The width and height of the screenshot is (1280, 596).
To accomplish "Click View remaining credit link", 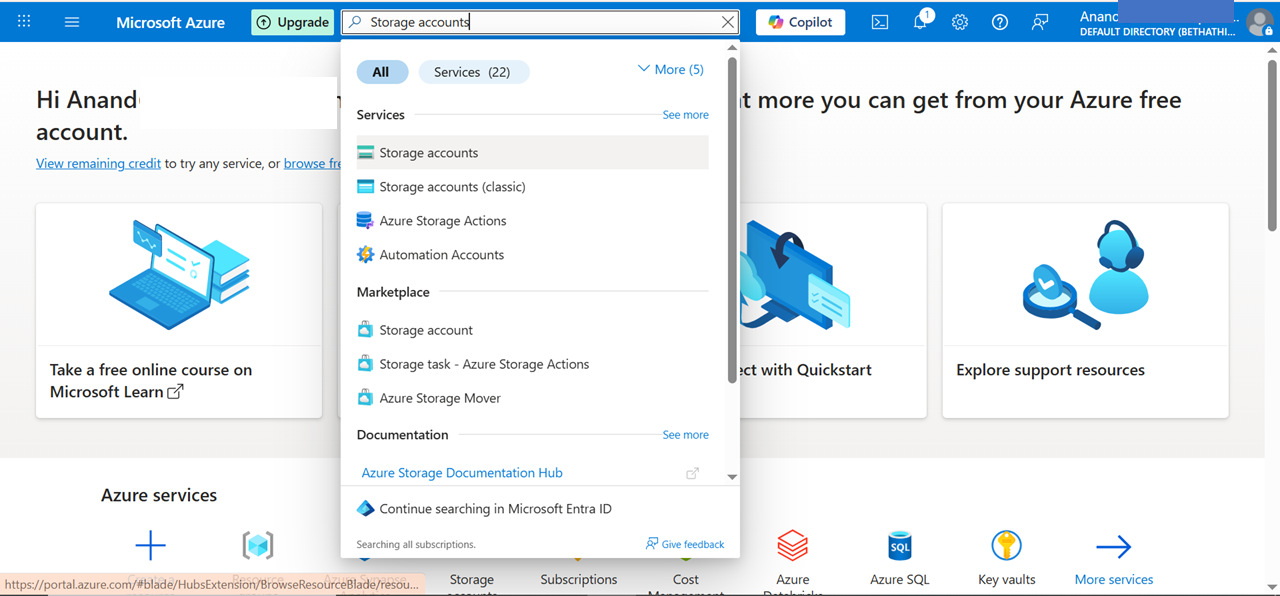I will coord(98,163).
